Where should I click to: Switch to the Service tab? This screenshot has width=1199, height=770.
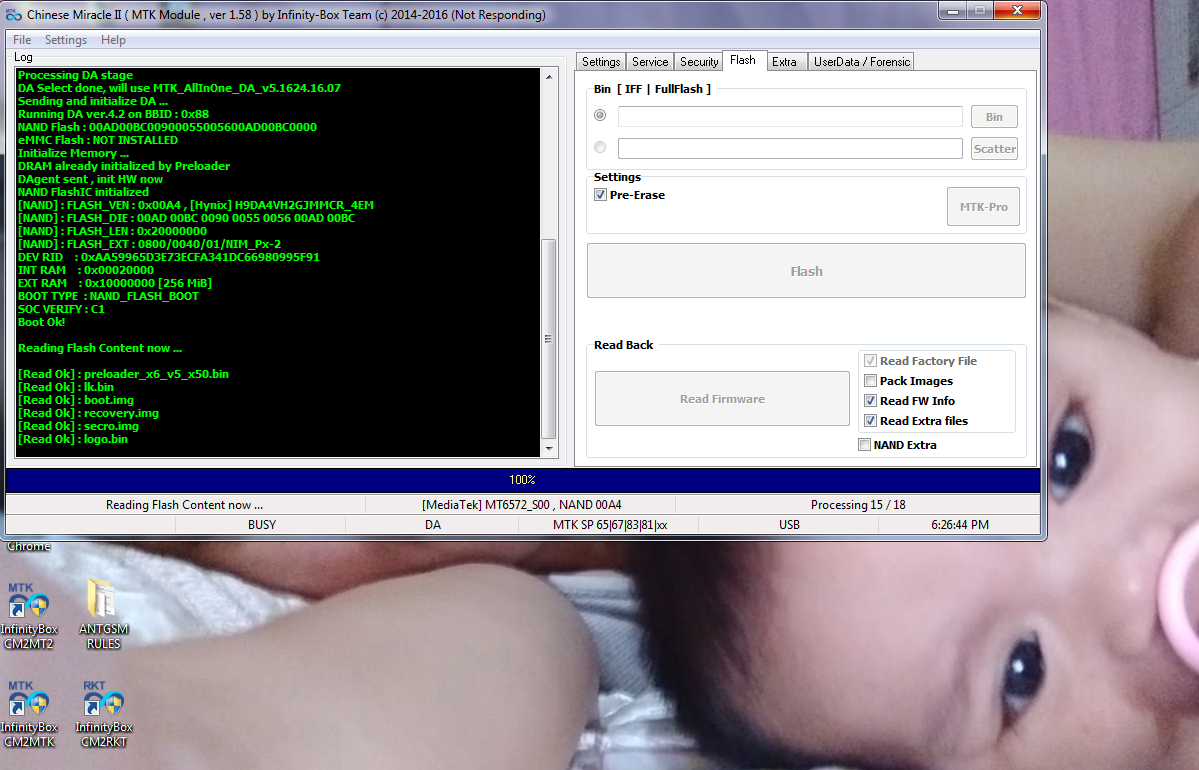coord(650,62)
